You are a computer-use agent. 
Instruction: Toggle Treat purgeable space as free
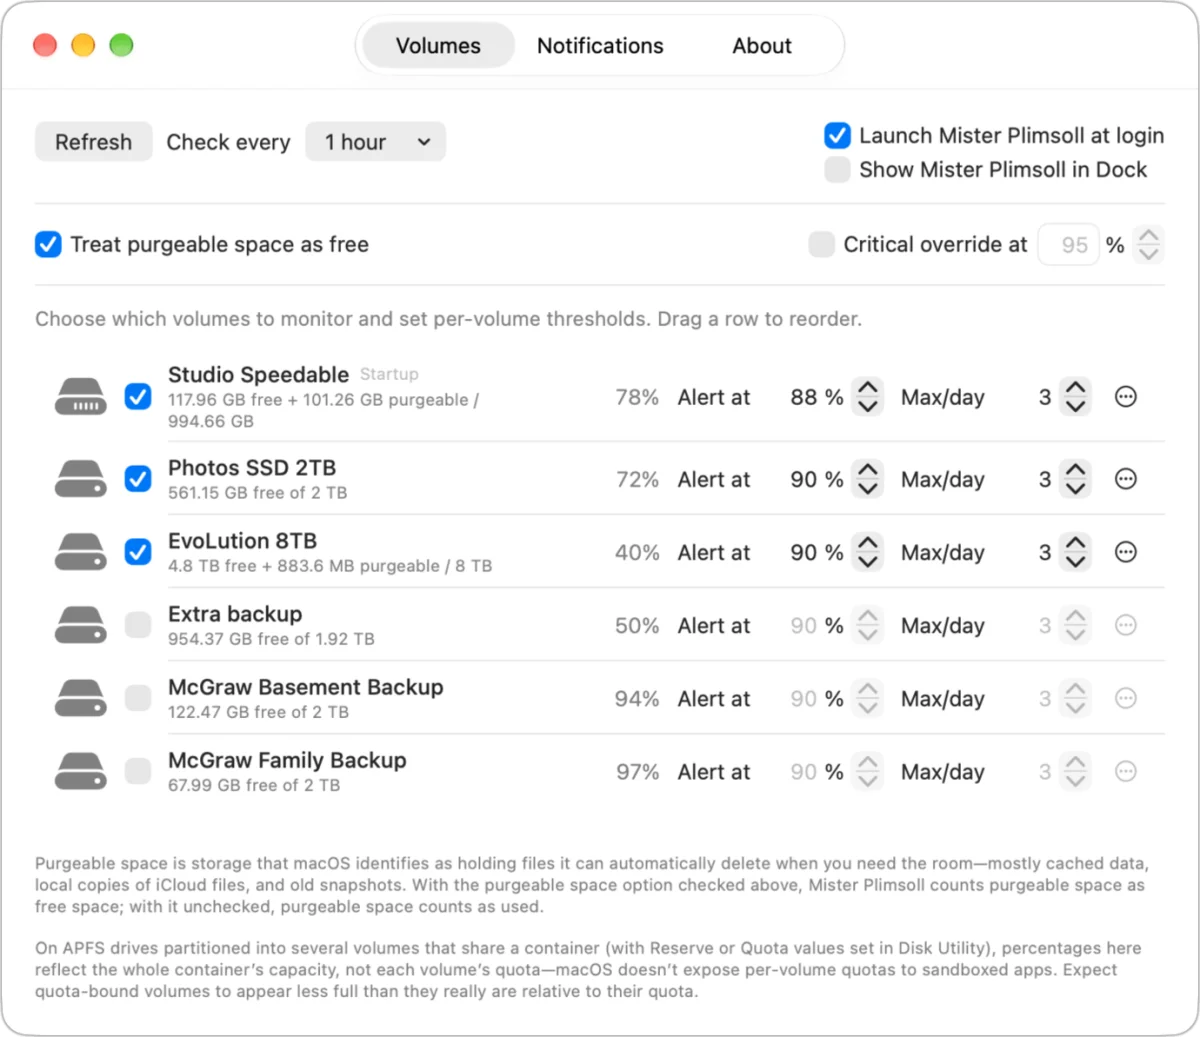(x=48, y=244)
